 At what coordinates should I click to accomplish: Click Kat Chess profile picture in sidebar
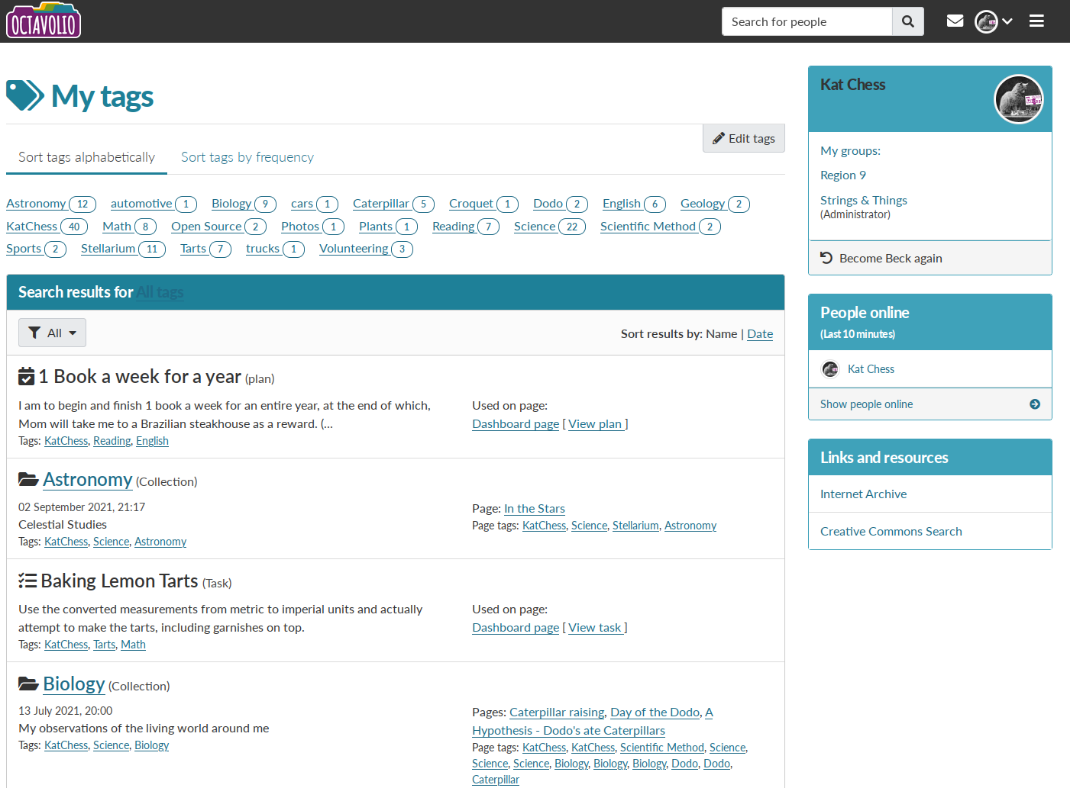click(x=1018, y=100)
